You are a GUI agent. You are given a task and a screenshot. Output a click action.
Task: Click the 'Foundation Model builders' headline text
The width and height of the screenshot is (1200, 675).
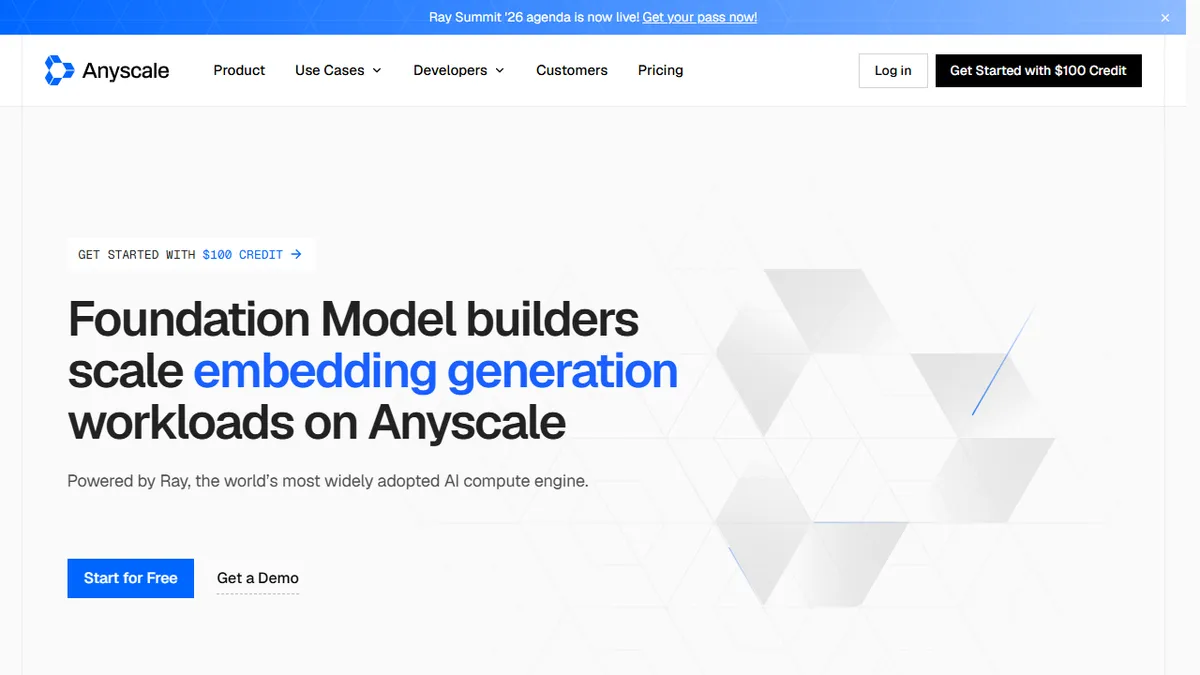(353, 320)
